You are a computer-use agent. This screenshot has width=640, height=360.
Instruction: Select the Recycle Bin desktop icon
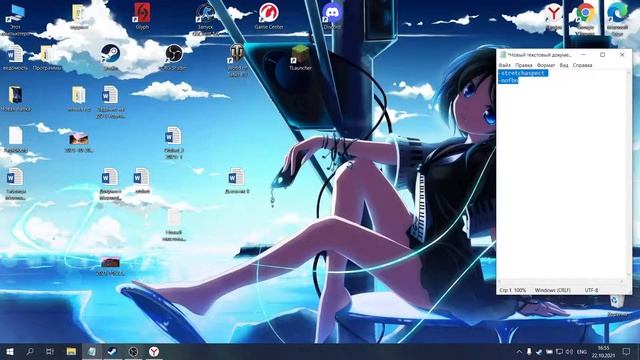[x=617, y=306]
